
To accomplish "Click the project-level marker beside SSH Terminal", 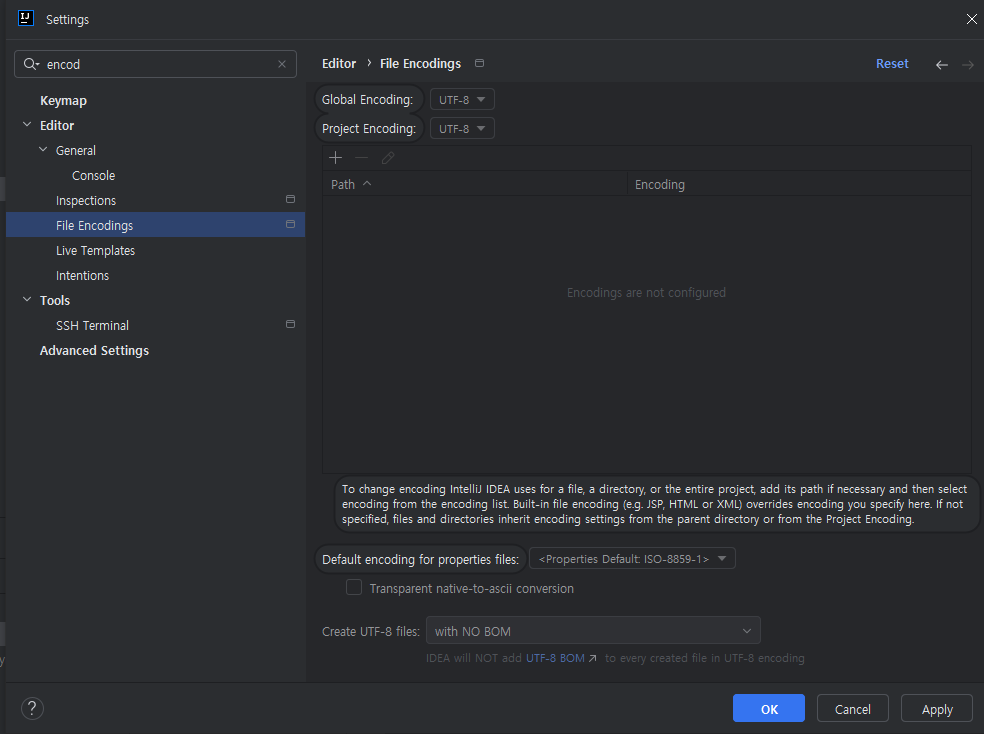I will [x=290, y=324].
